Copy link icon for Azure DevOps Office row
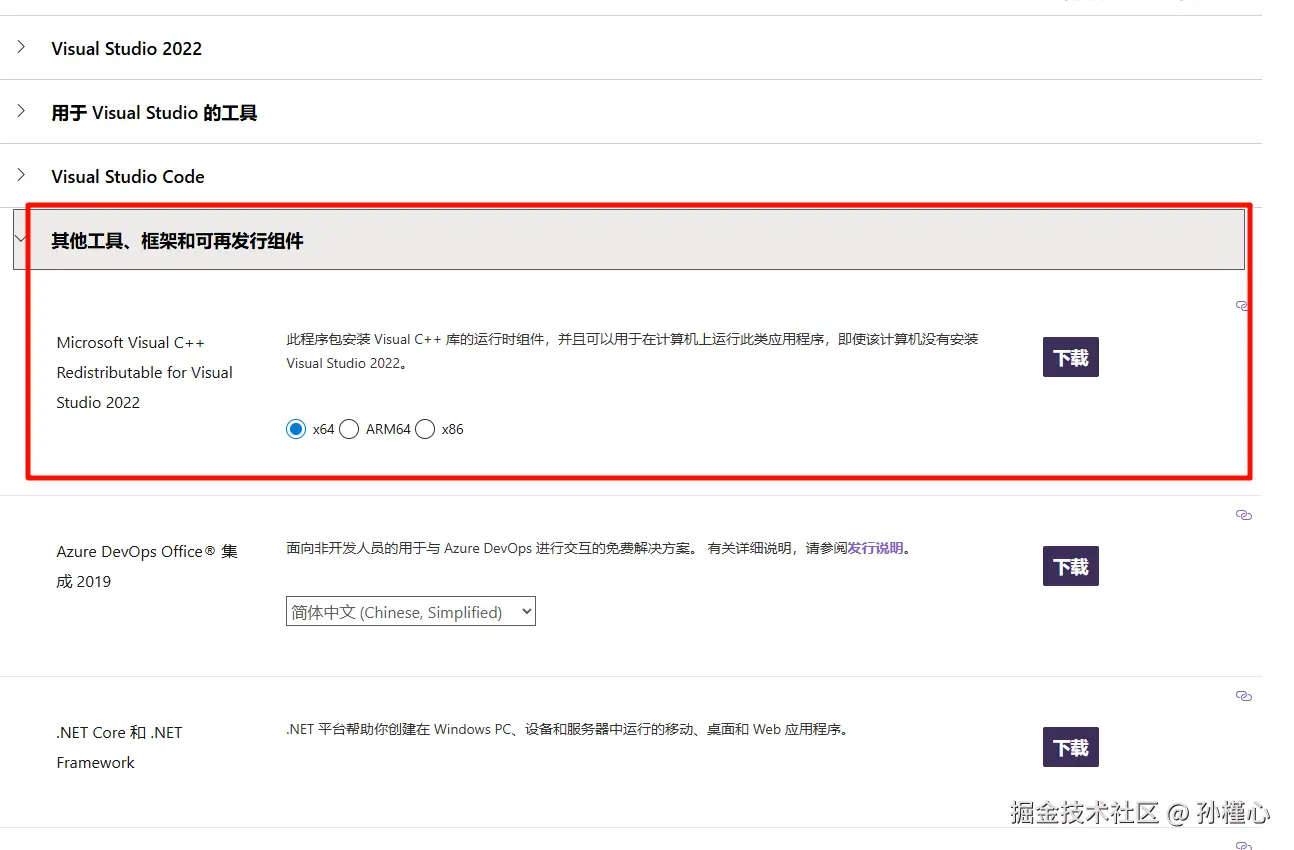 1243,515
